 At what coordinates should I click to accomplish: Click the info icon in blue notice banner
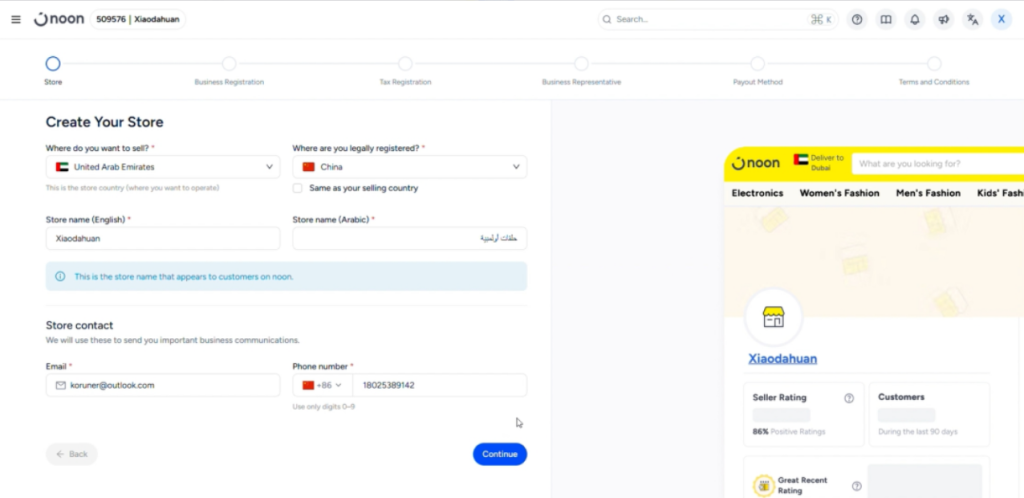pos(60,276)
